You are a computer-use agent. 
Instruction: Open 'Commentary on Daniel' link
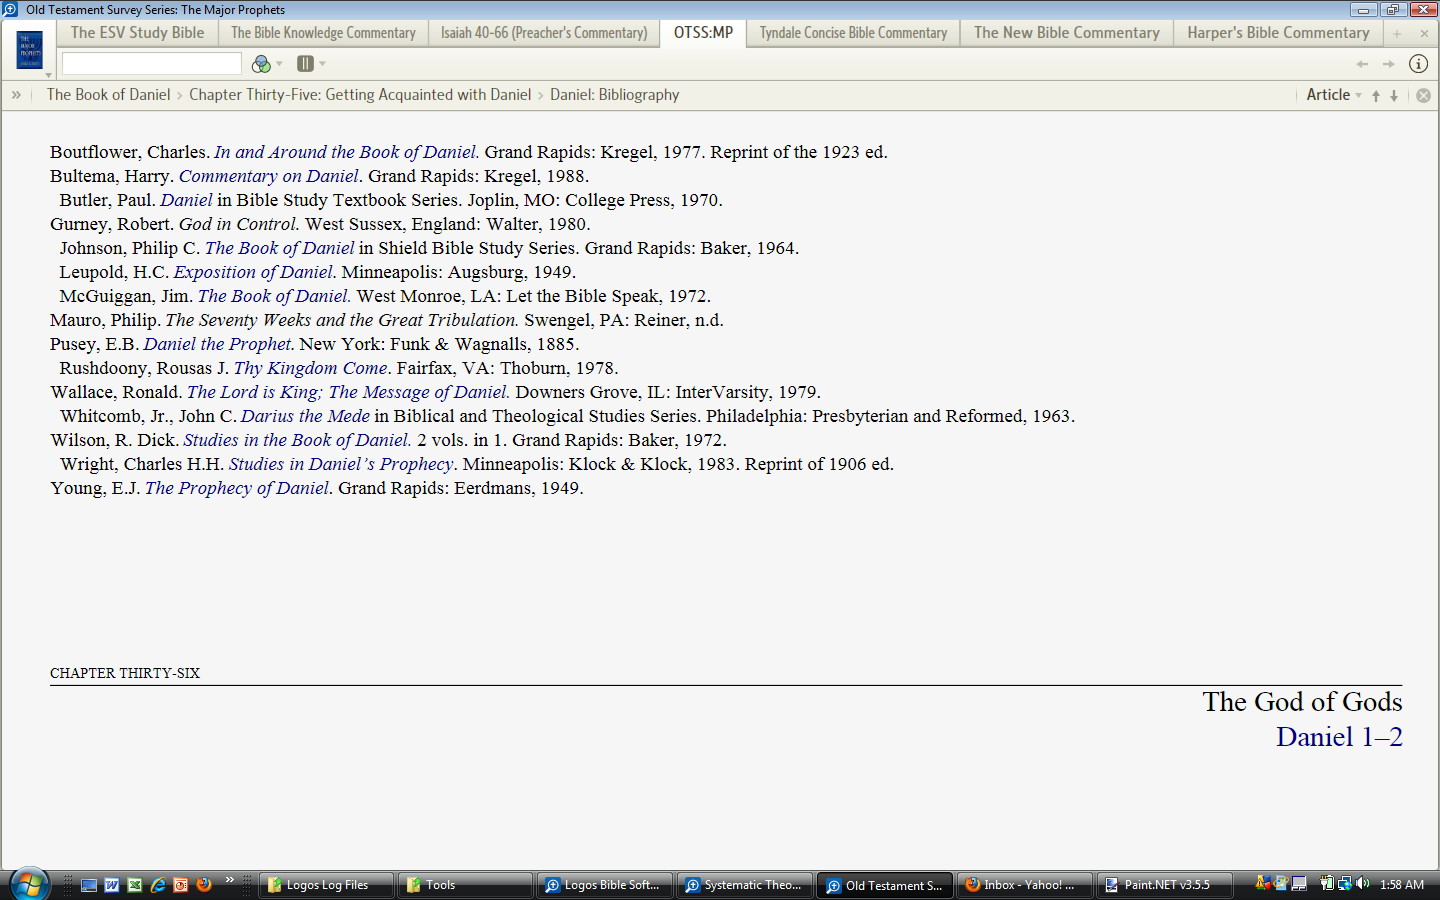coord(270,176)
